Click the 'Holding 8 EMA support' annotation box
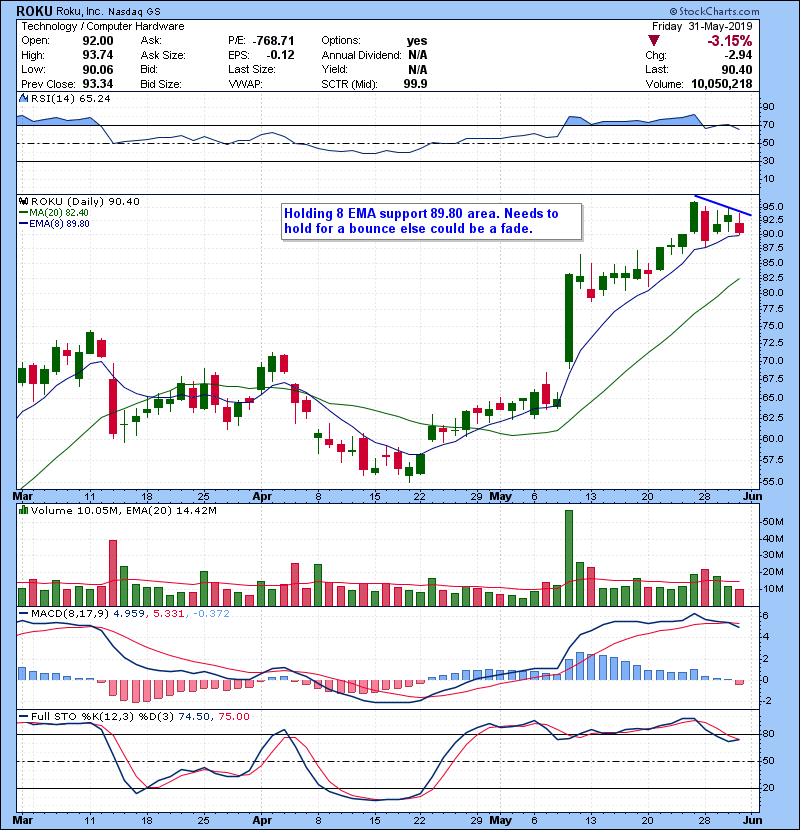 coord(431,221)
